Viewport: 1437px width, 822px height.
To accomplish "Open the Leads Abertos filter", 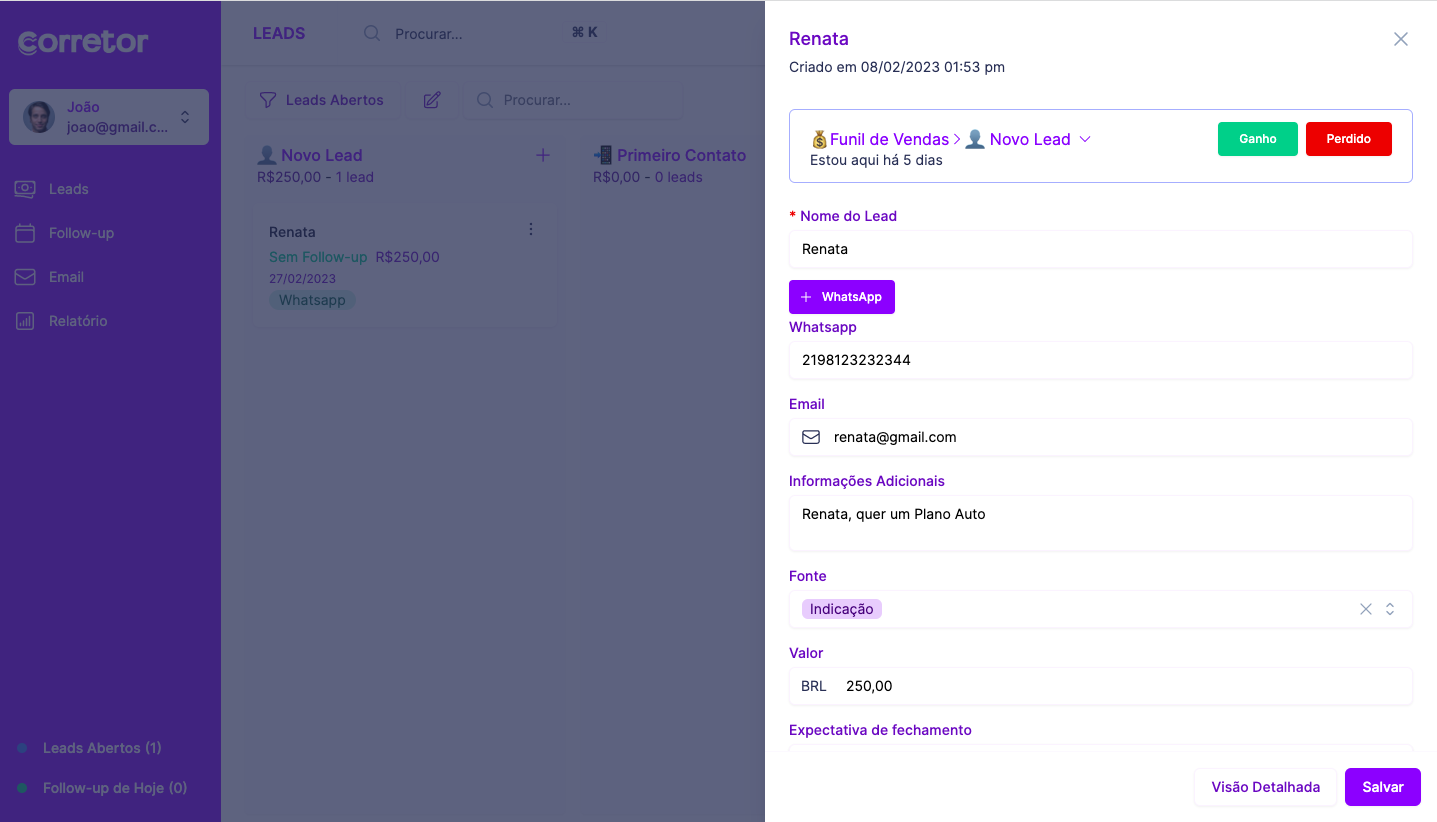I will tap(322, 100).
